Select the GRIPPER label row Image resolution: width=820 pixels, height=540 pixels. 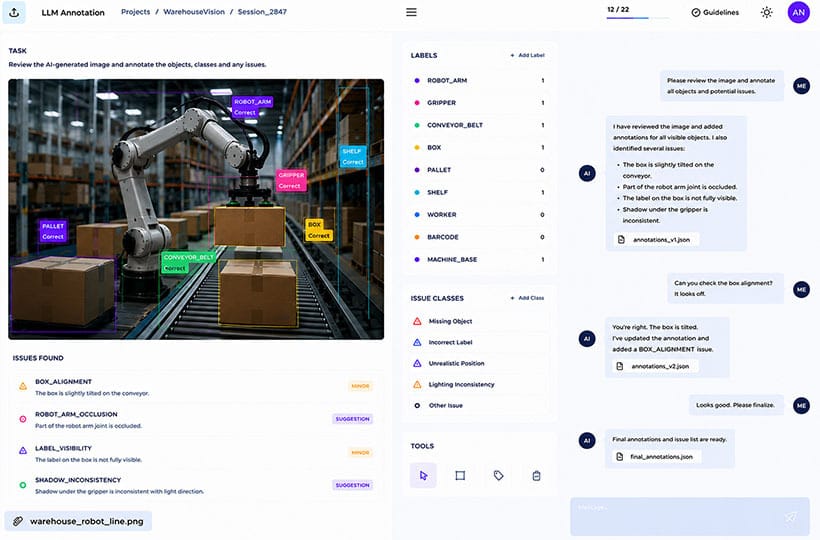pos(480,103)
